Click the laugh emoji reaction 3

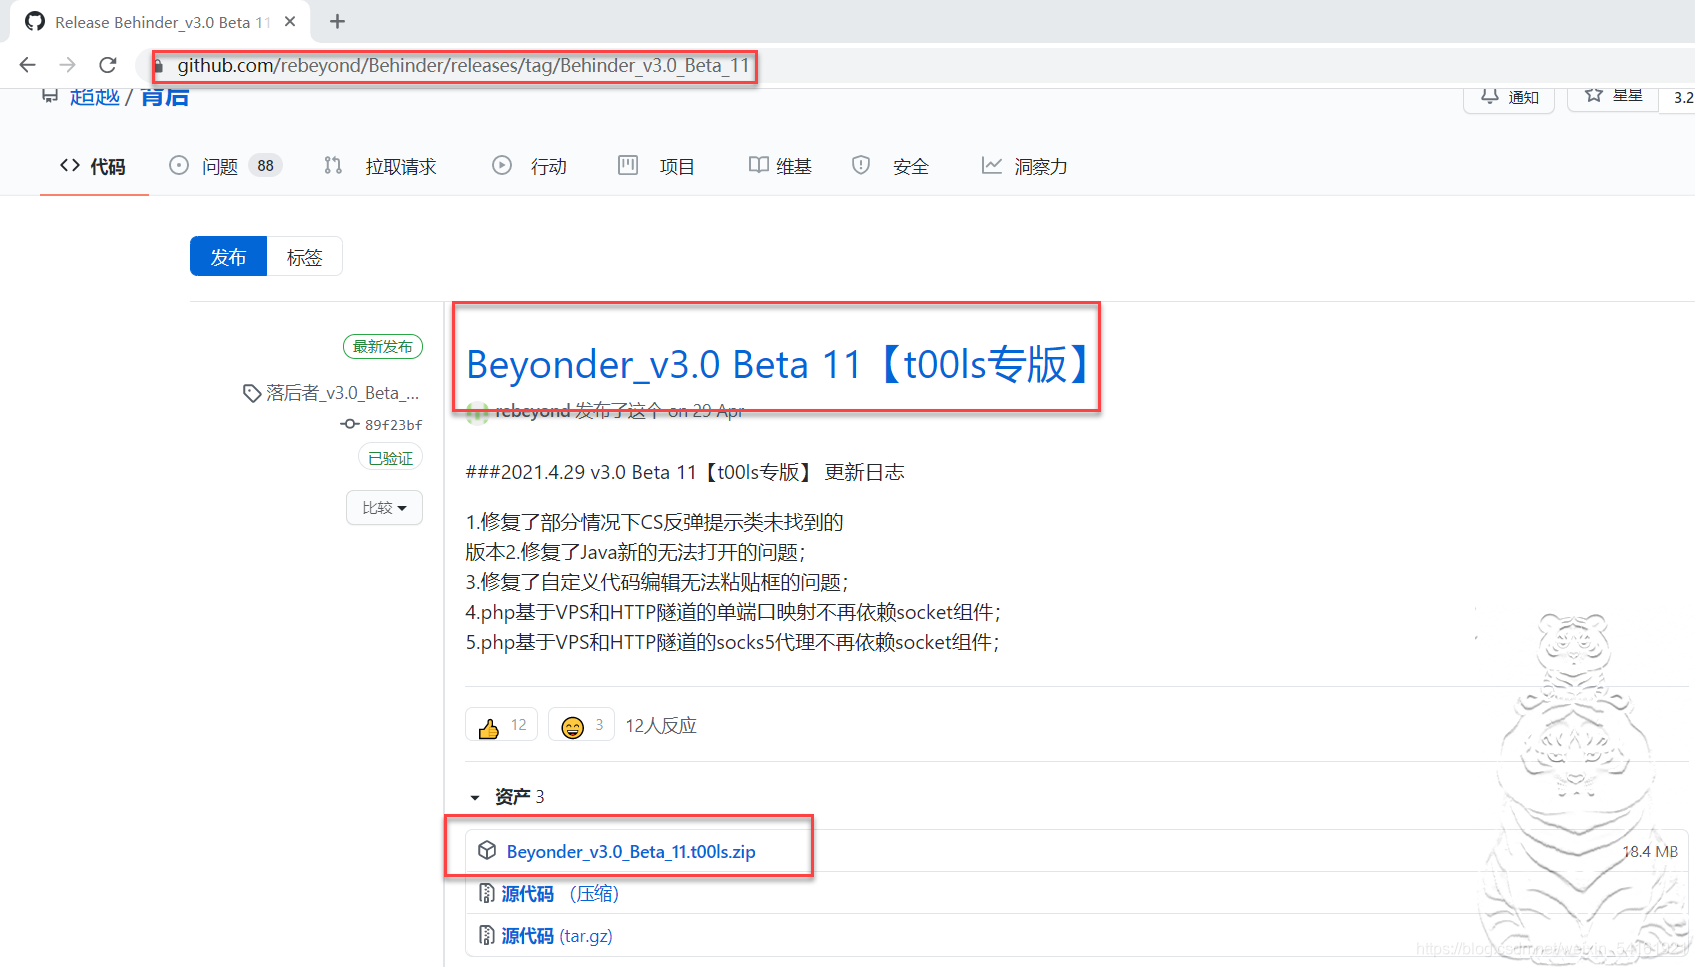pos(581,725)
